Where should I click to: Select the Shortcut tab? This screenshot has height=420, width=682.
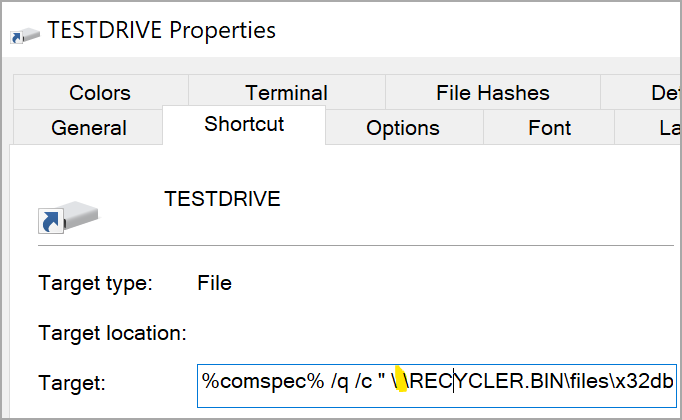pyautogui.click(x=244, y=124)
